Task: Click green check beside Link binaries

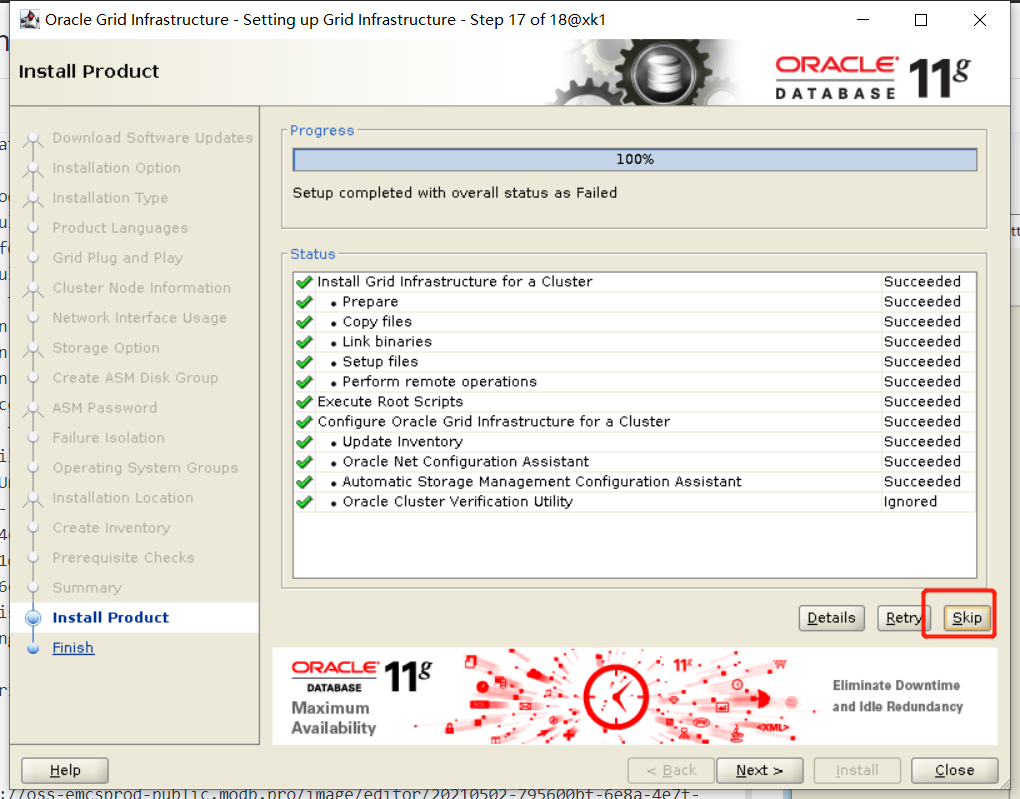Action: 304,342
